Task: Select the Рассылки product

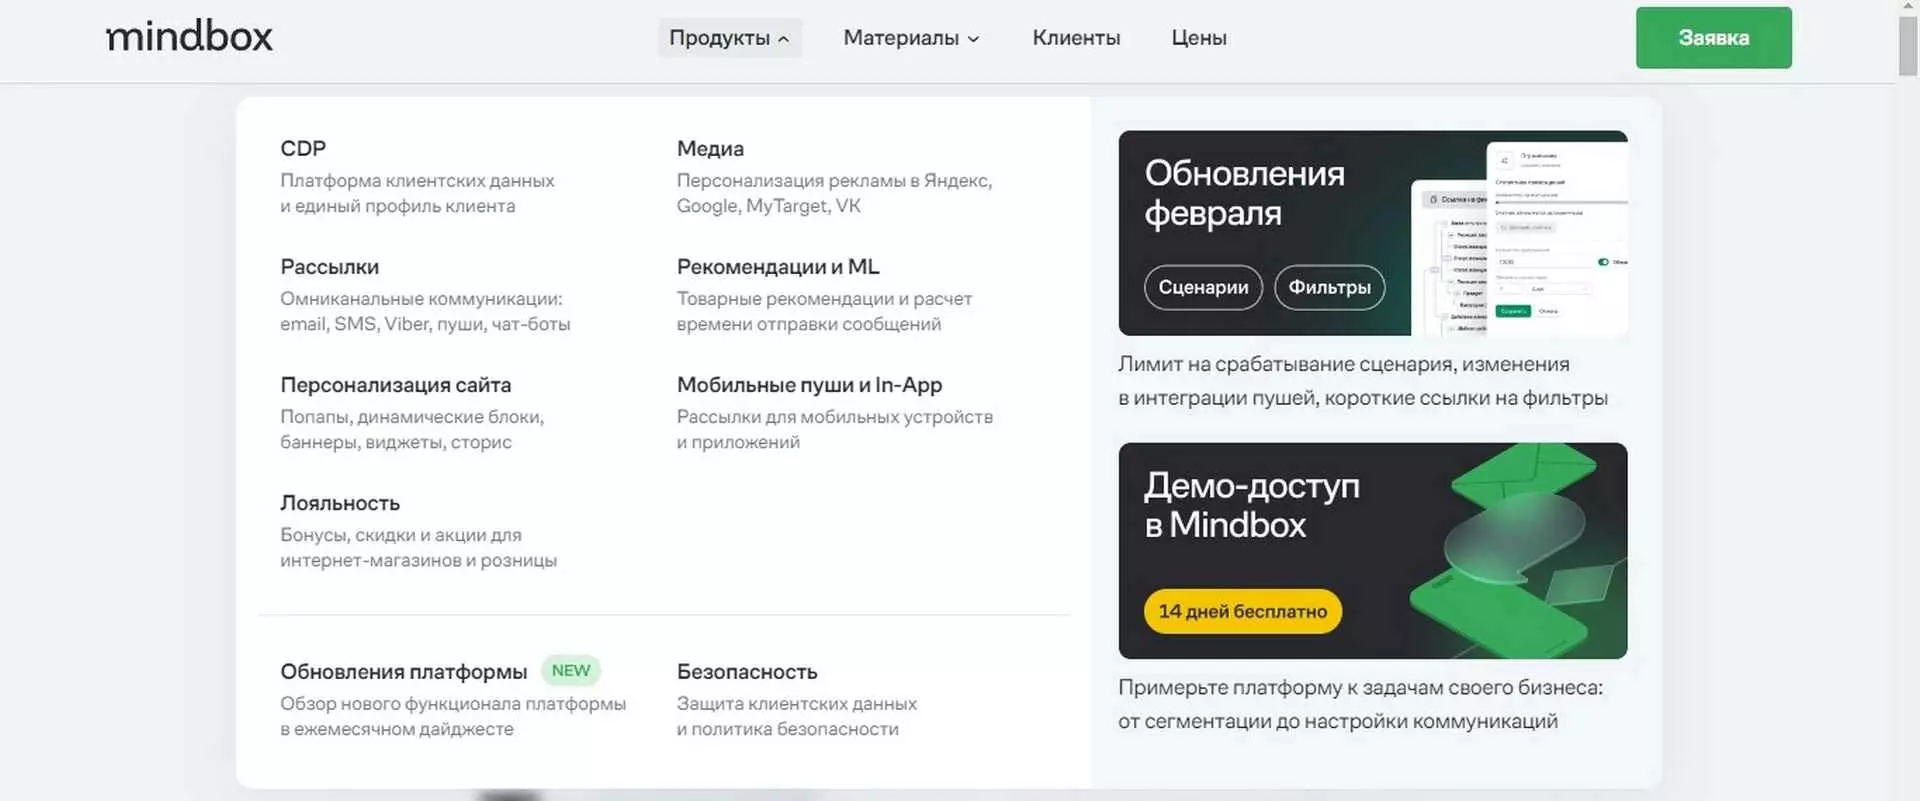Action: pyautogui.click(x=329, y=267)
